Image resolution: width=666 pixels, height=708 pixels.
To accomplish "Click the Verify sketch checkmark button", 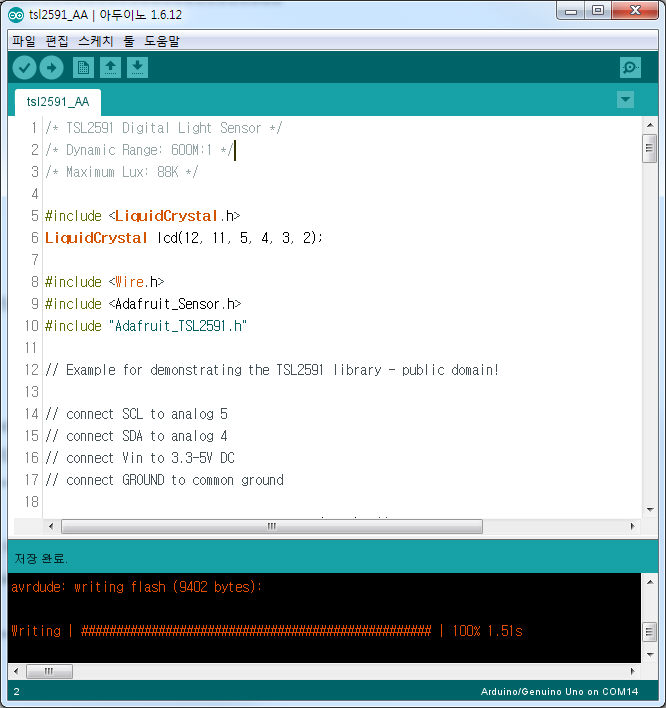I will [24, 68].
